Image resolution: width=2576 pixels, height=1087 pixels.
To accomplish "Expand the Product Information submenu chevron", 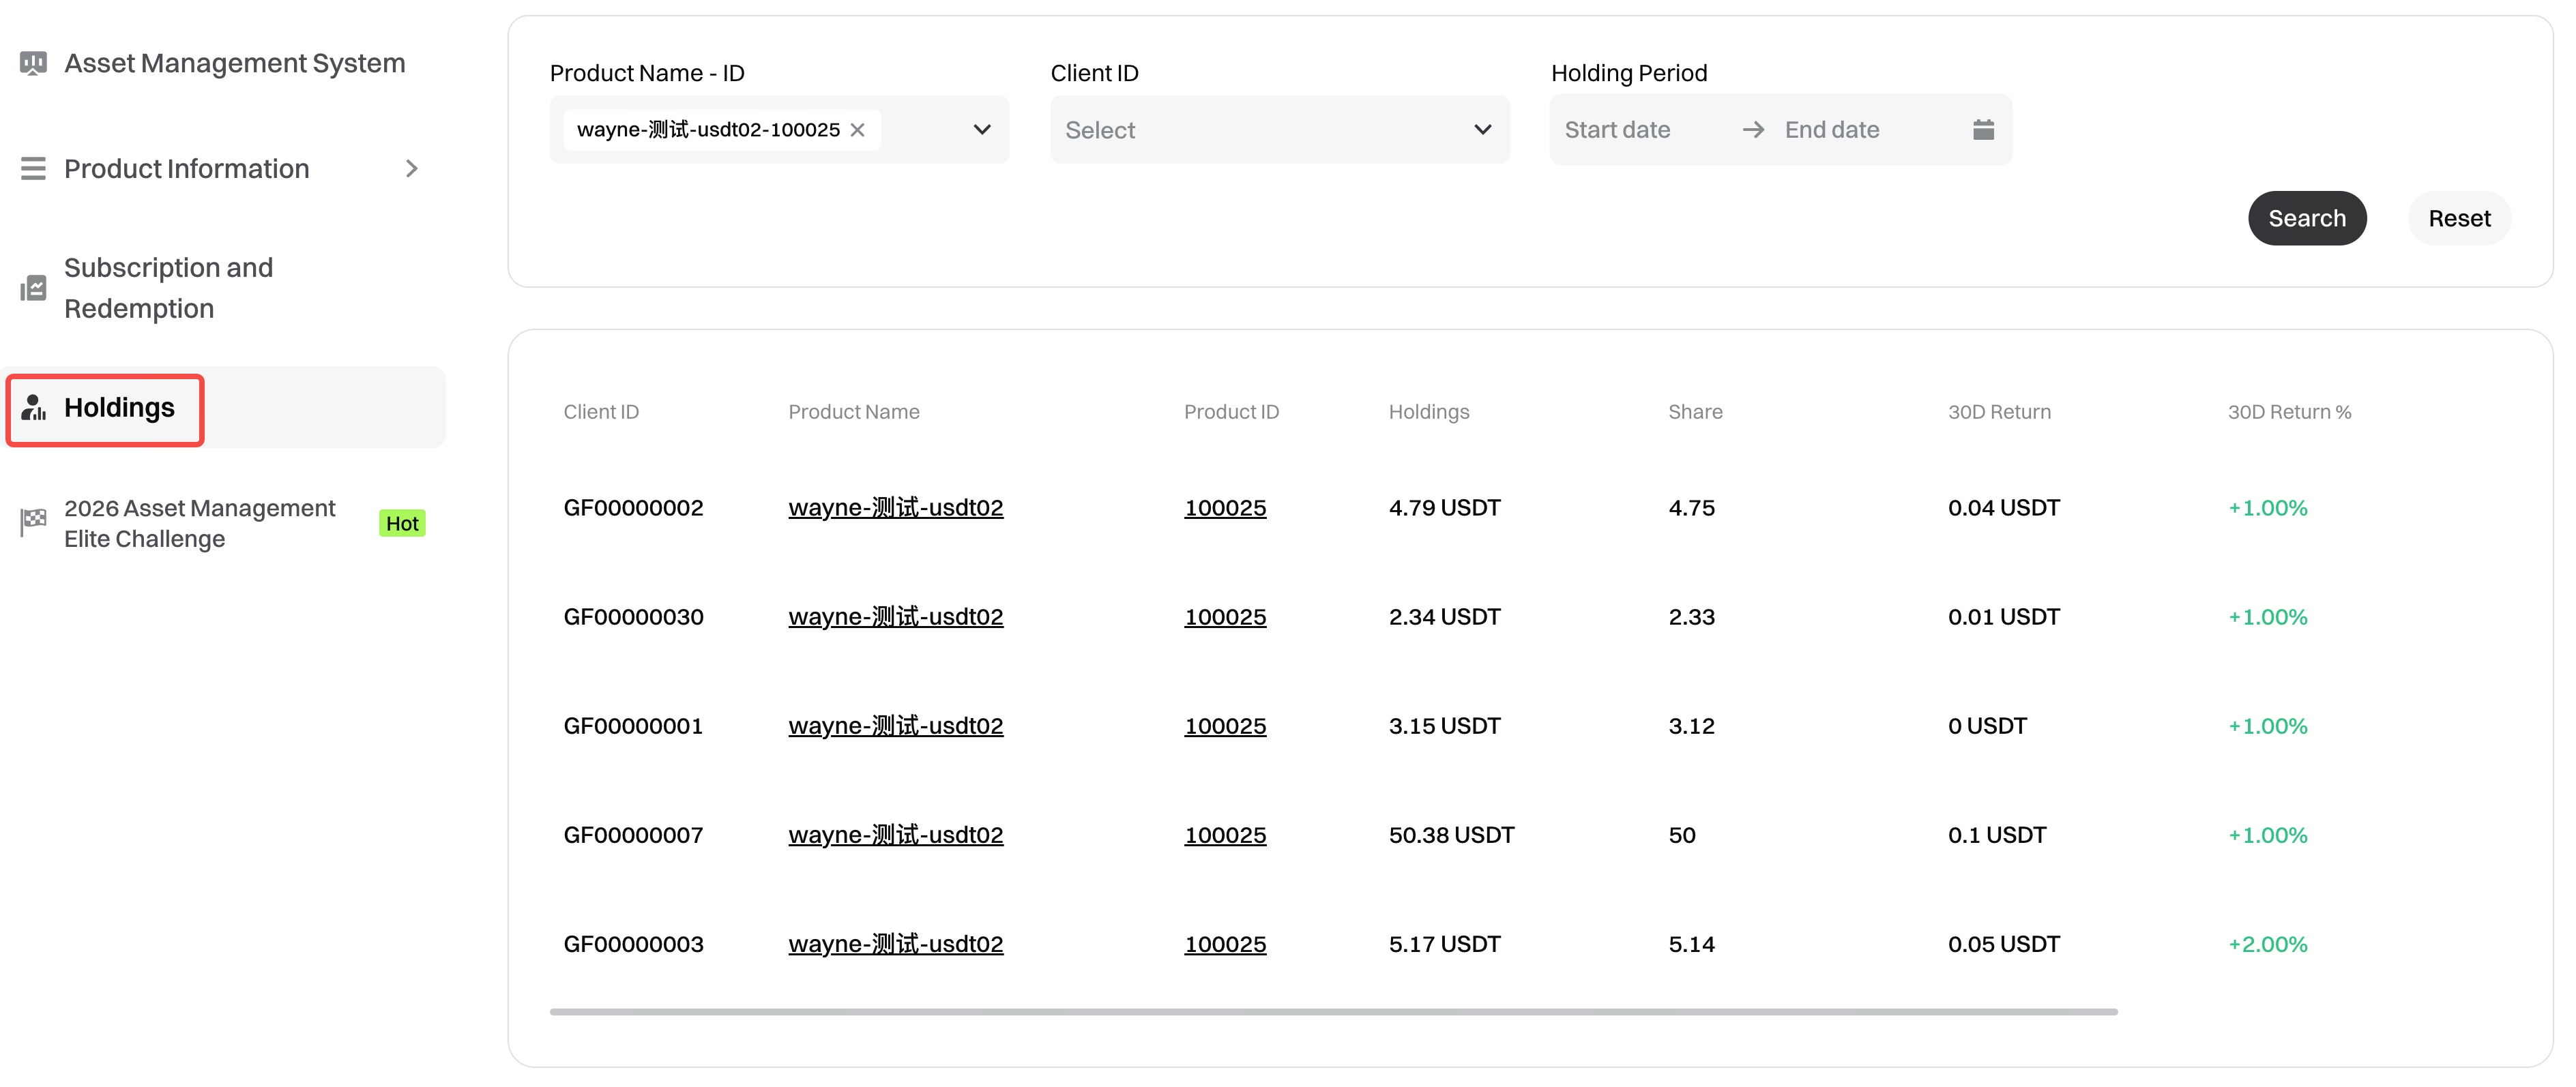I will tap(411, 169).
